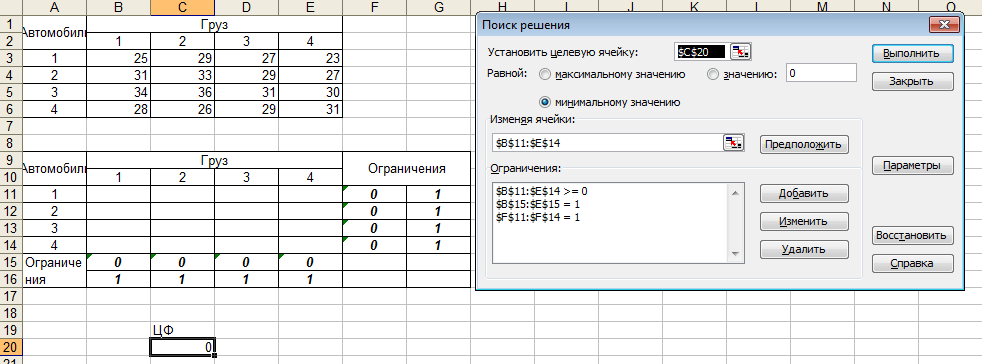Select column F header
Screen dimensions: 982x364
(374, 7)
